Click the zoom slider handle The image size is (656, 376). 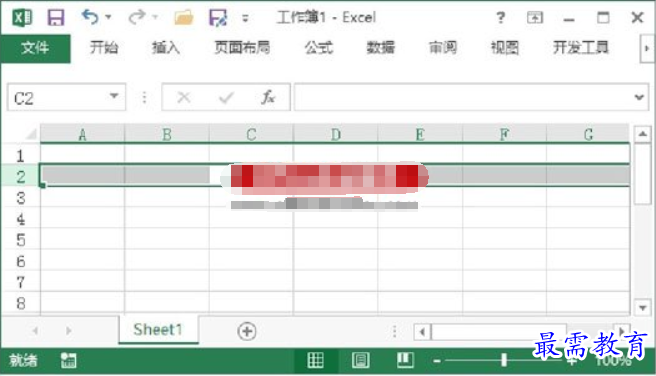(x=504, y=360)
